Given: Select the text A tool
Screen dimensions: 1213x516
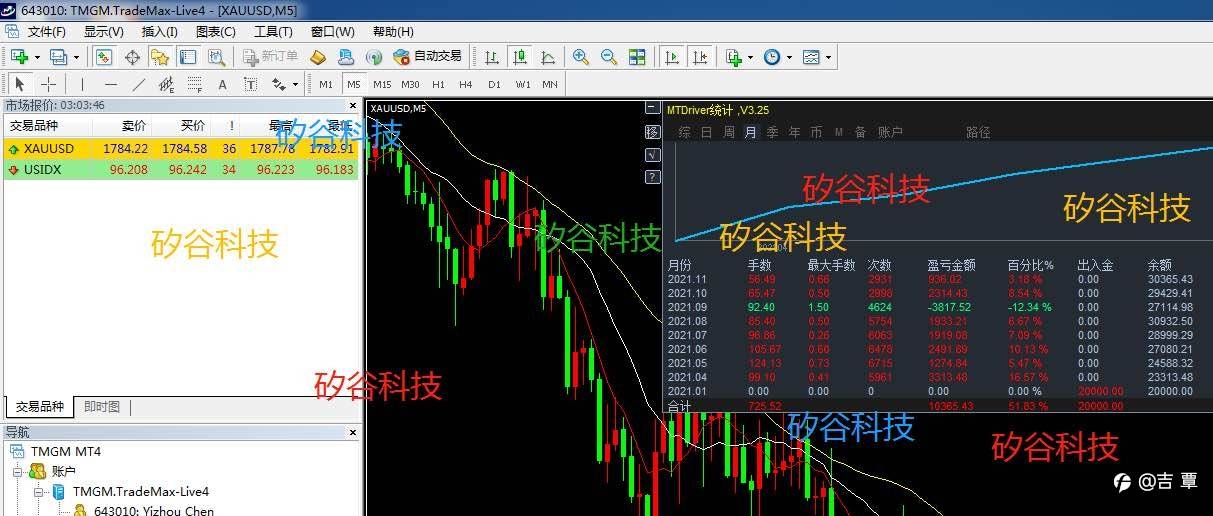Looking at the screenshot, I should pos(223,84).
